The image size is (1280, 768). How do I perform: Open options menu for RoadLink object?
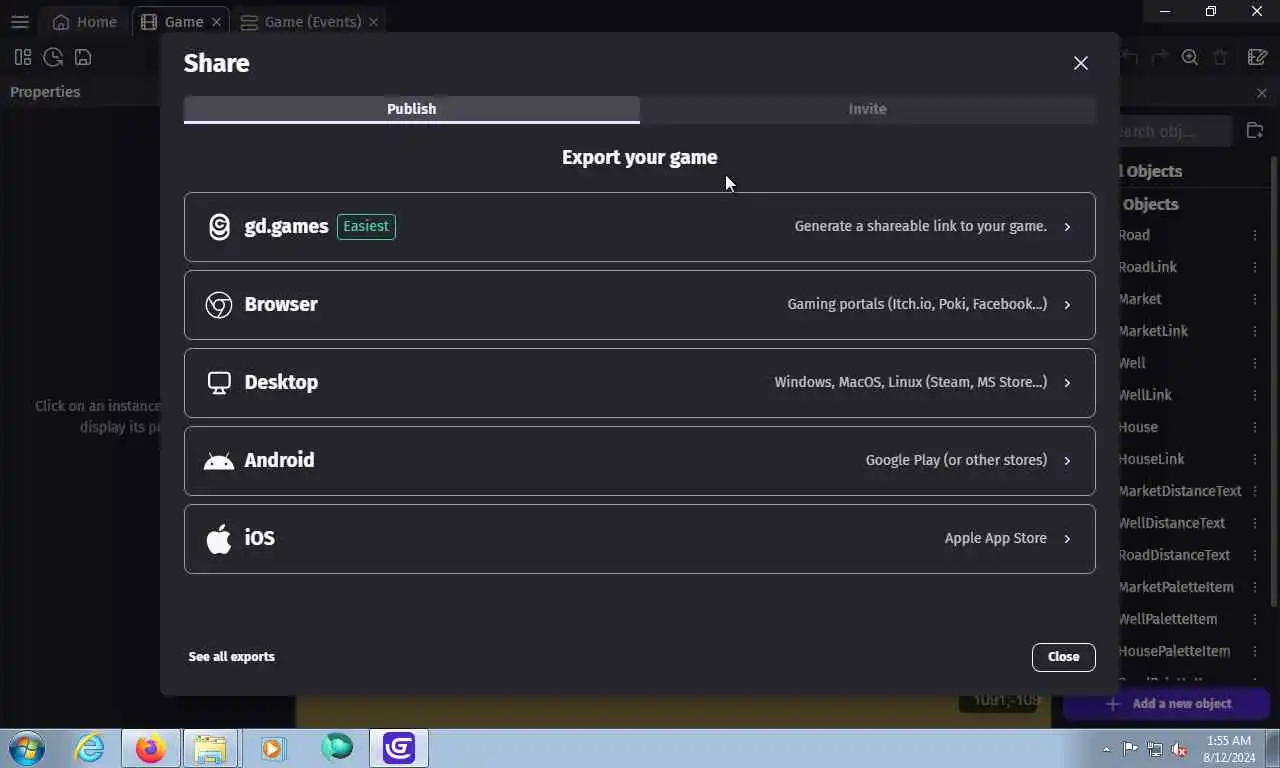click(1255, 267)
